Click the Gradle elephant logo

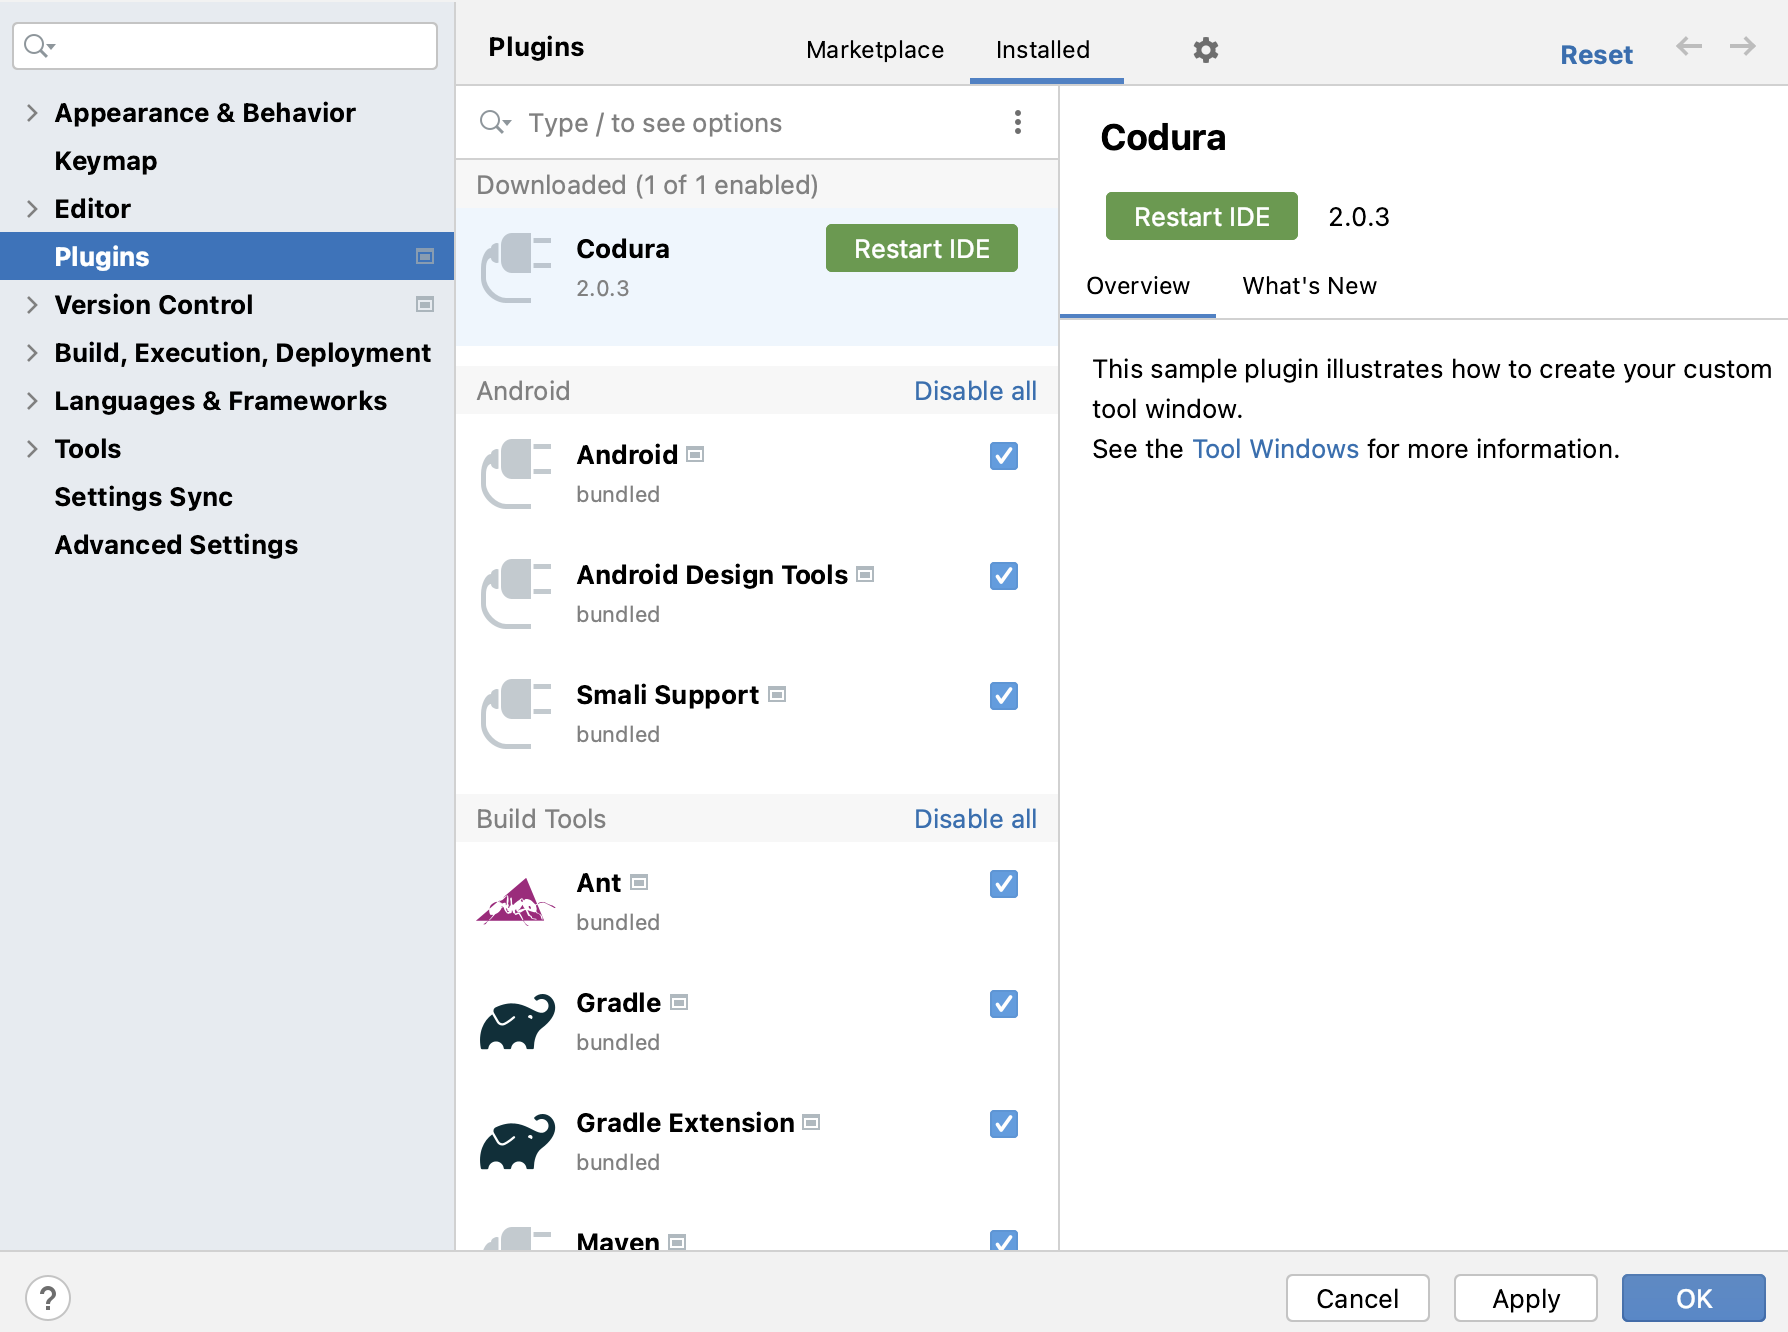click(x=516, y=1022)
